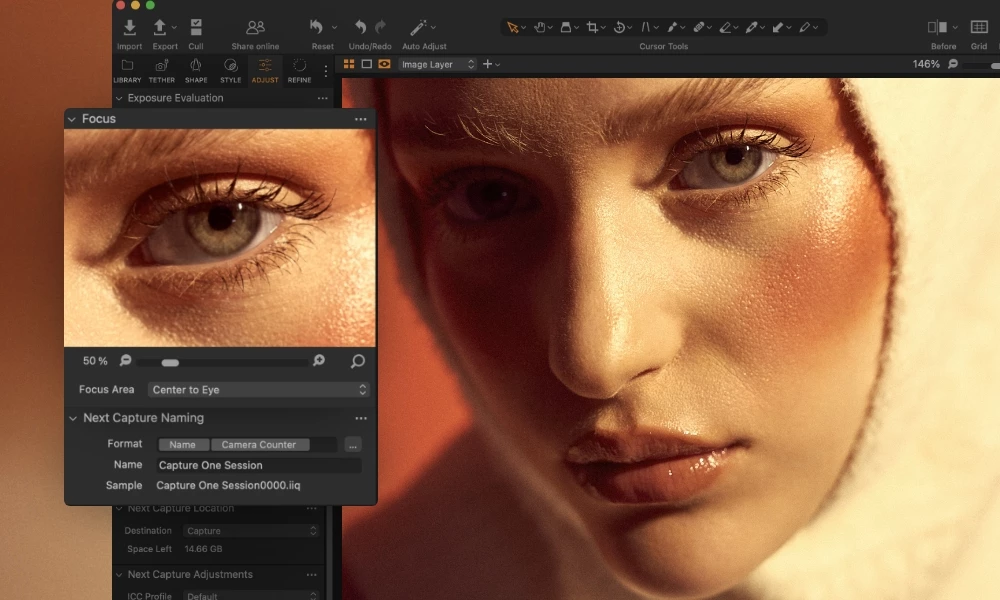1000x600 pixels.
Task: Switch to the REFINE tool tab
Action: 300,69
